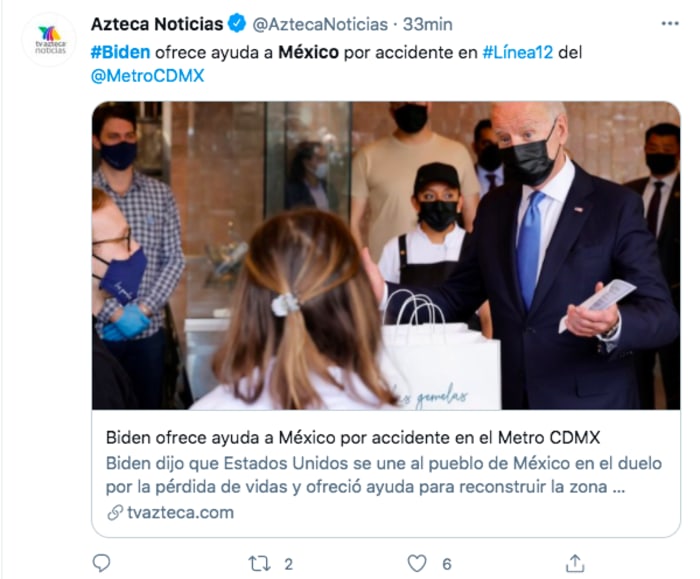Like the tweet with heart icon
Image resolution: width=700 pixels, height=579 pixels.
coord(417,563)
